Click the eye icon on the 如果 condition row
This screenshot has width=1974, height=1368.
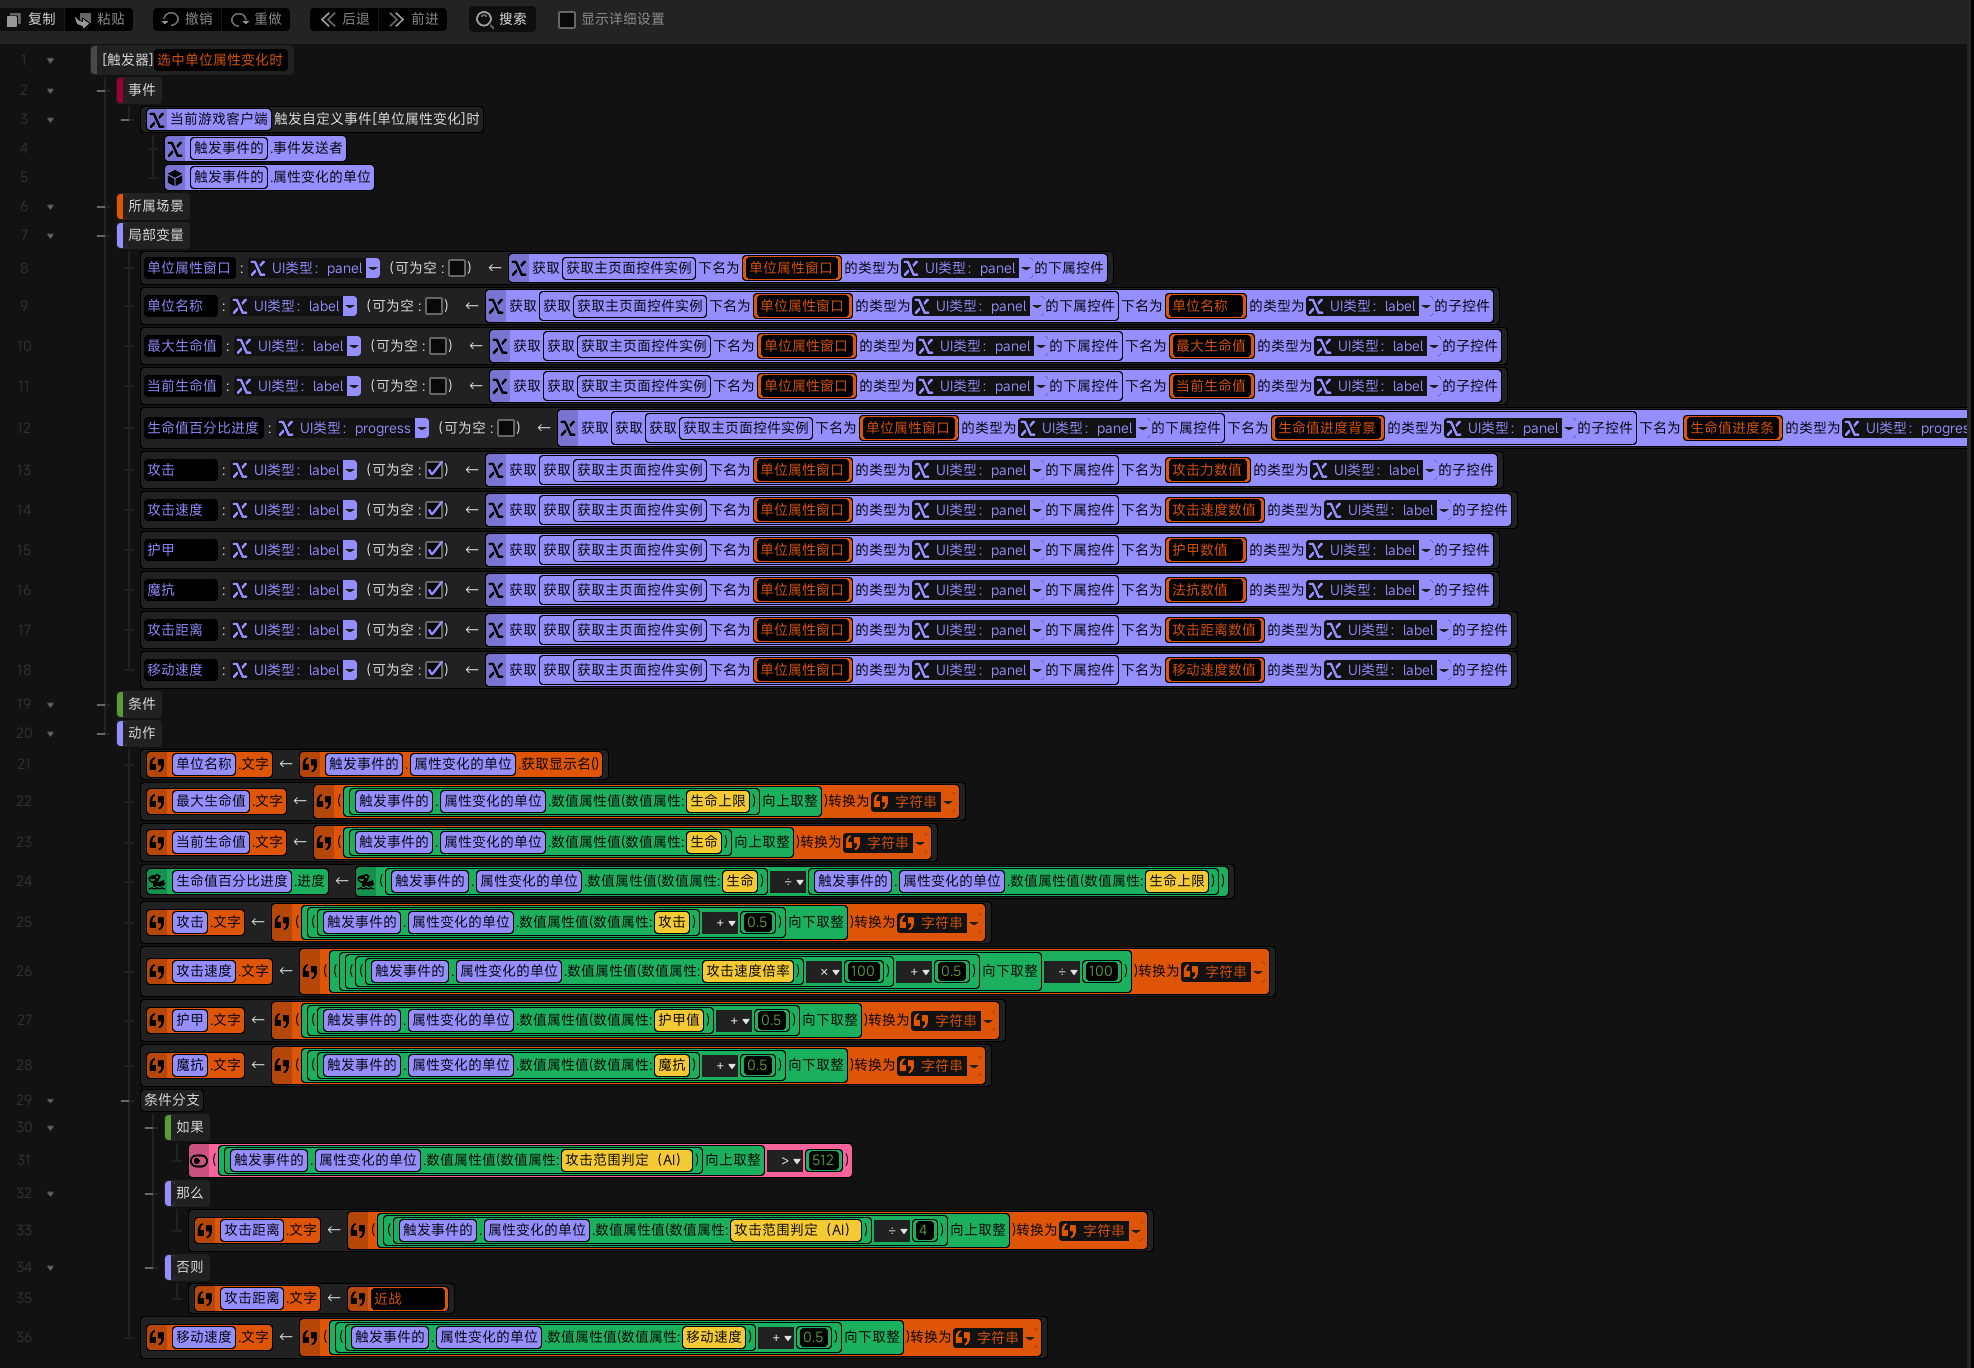199,1160
